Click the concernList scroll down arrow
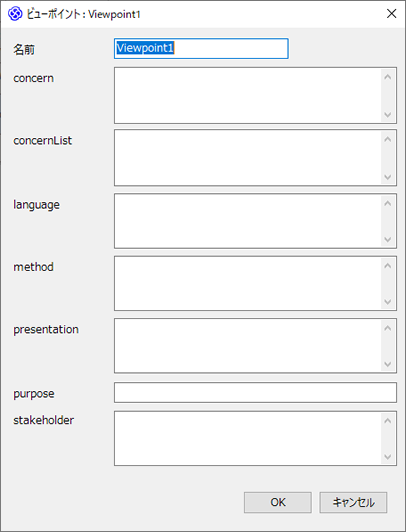This screenshot has width=406, height=532. point(388,177)
